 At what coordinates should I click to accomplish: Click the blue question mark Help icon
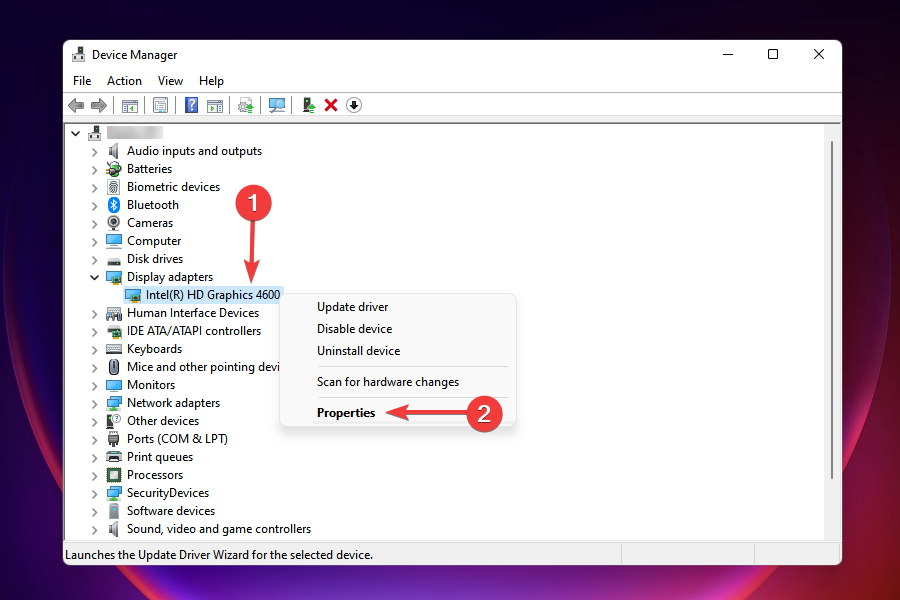pos(191,105)
